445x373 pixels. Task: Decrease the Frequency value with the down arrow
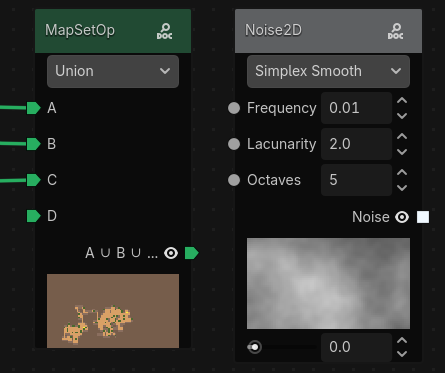402,116
